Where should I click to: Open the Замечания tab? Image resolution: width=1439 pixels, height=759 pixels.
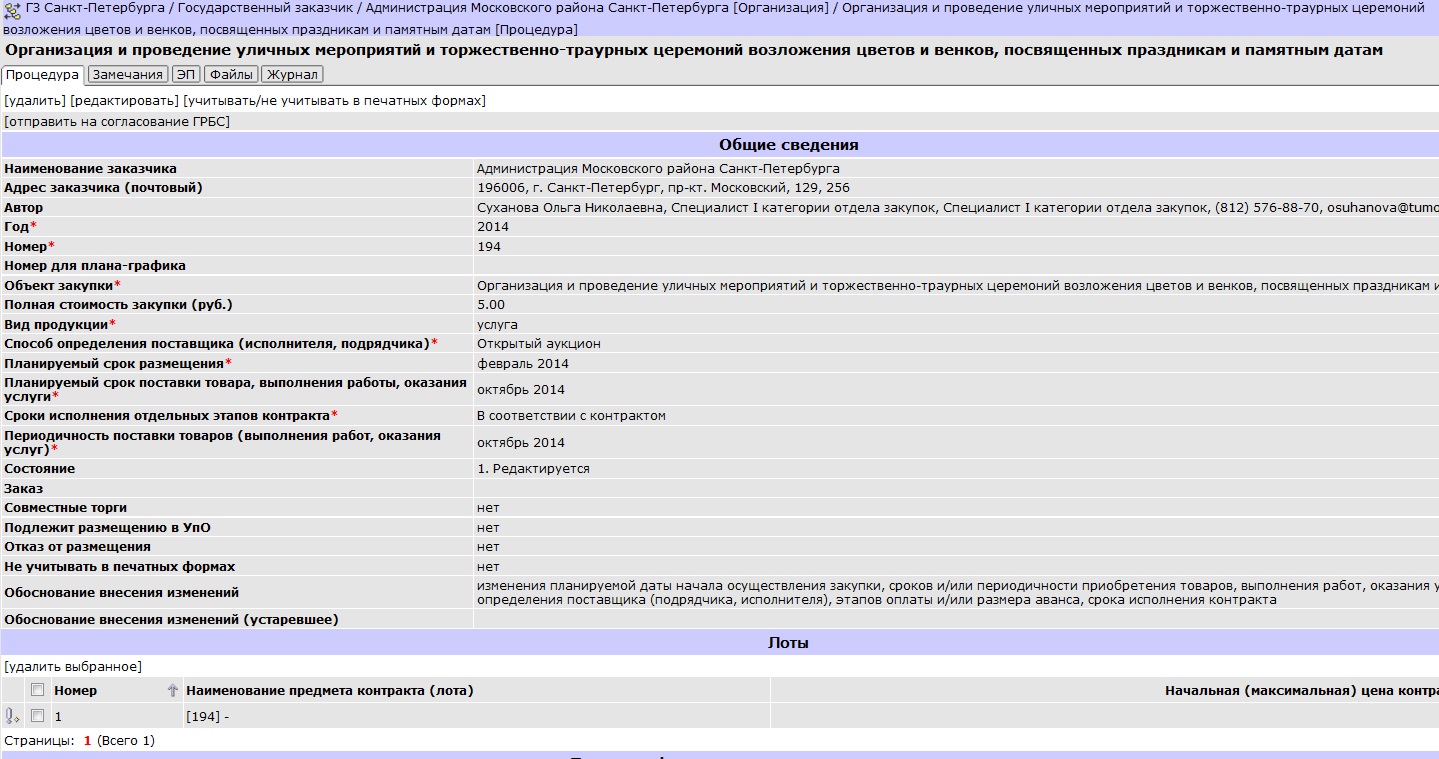(x=127, y=75)
